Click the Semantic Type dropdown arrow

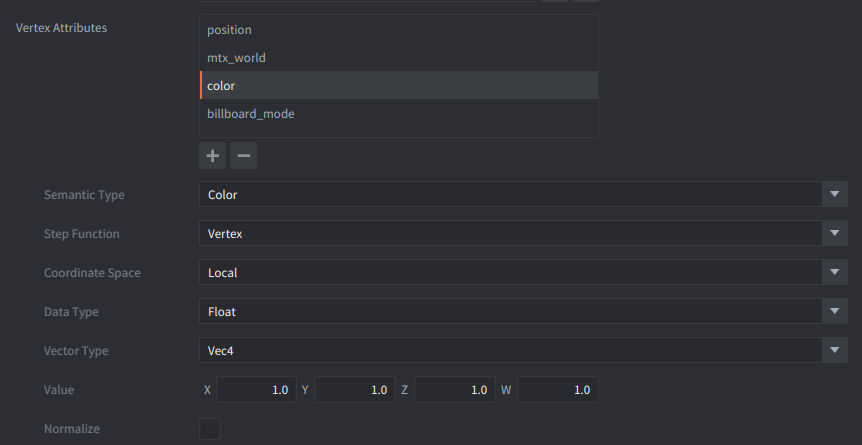click(835, 195)
